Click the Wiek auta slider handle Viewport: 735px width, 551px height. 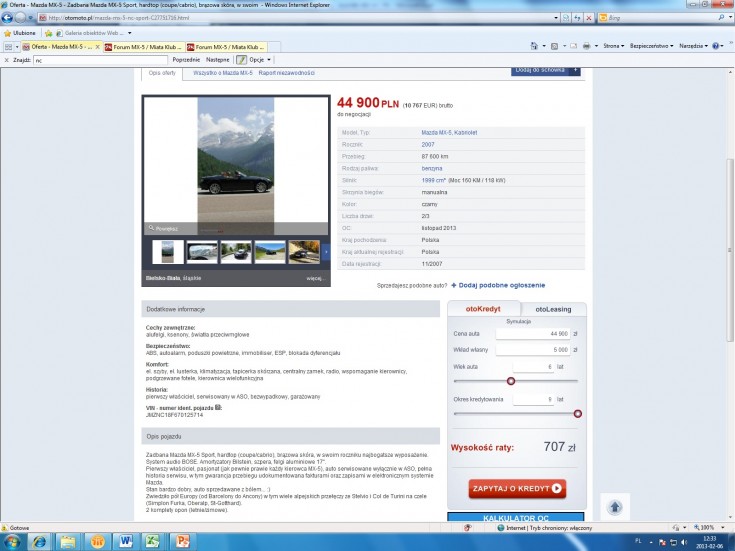511,381
